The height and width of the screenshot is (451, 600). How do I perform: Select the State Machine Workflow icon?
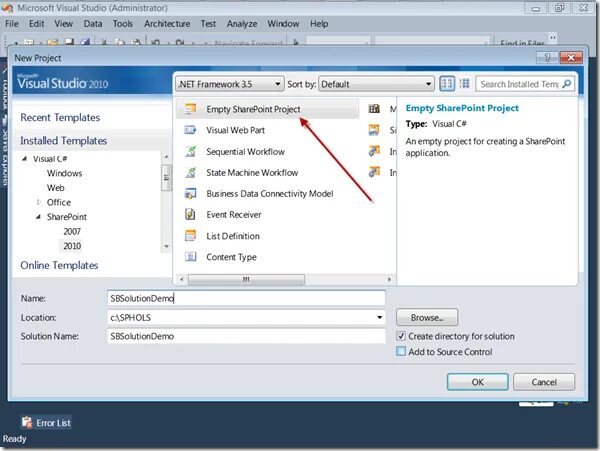190,173
